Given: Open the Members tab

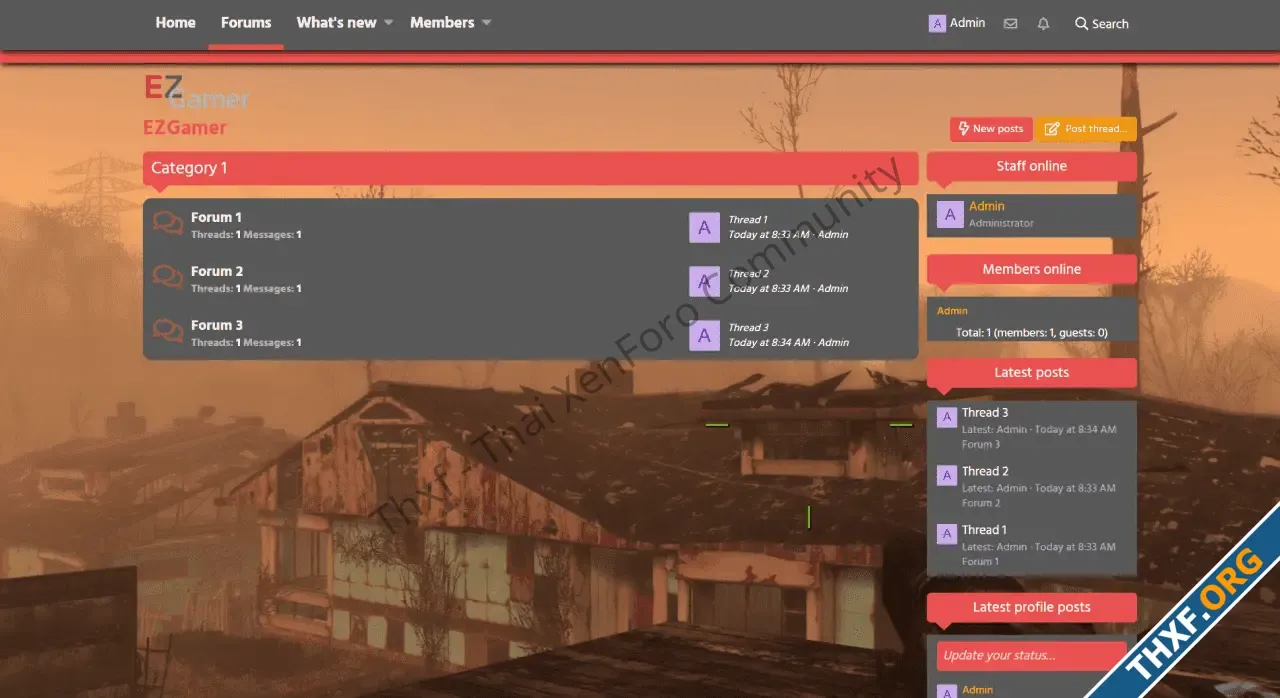Looking at the screenshot, I should (x=442, y=23).
